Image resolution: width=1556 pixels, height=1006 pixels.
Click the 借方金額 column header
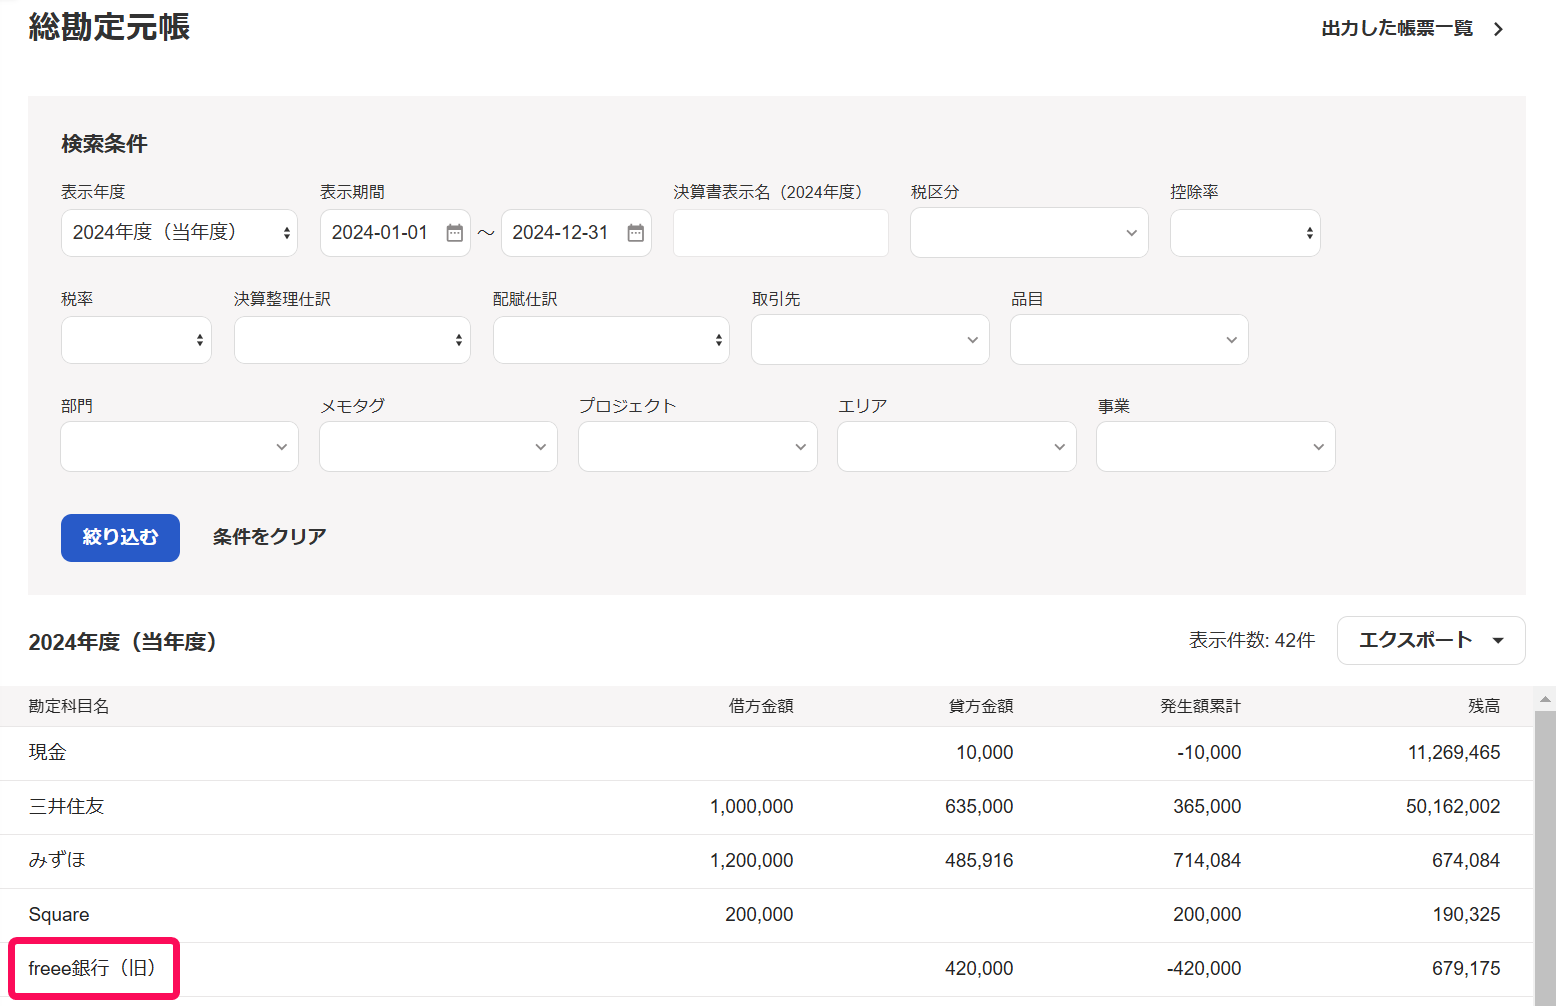[x=761, y=706]
